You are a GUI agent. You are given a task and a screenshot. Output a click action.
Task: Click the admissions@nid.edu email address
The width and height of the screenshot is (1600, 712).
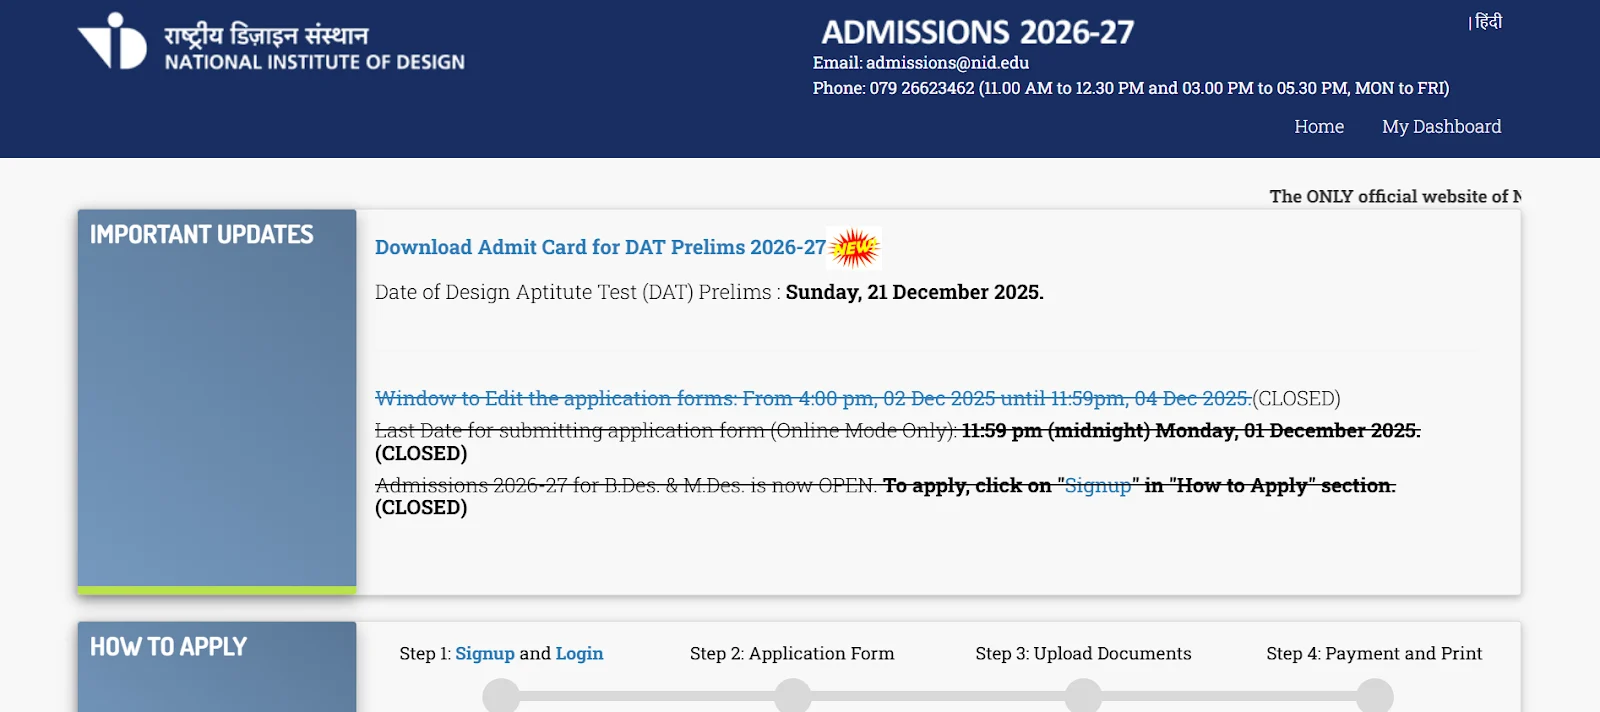tap(947, 63)
